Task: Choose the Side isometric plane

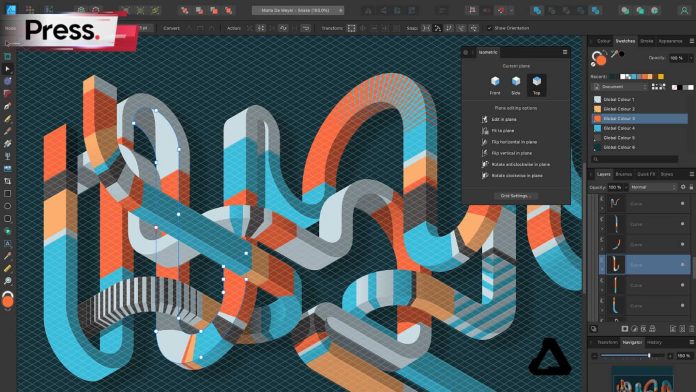Action: [x=516, y=85]
